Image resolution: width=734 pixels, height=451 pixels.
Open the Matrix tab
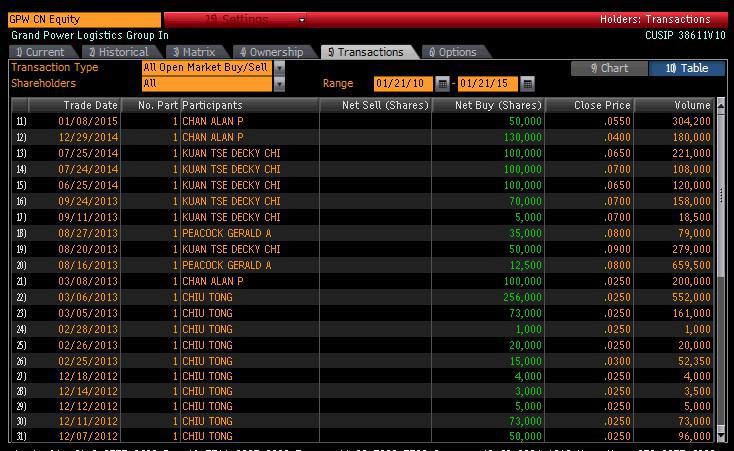(193, 52)
